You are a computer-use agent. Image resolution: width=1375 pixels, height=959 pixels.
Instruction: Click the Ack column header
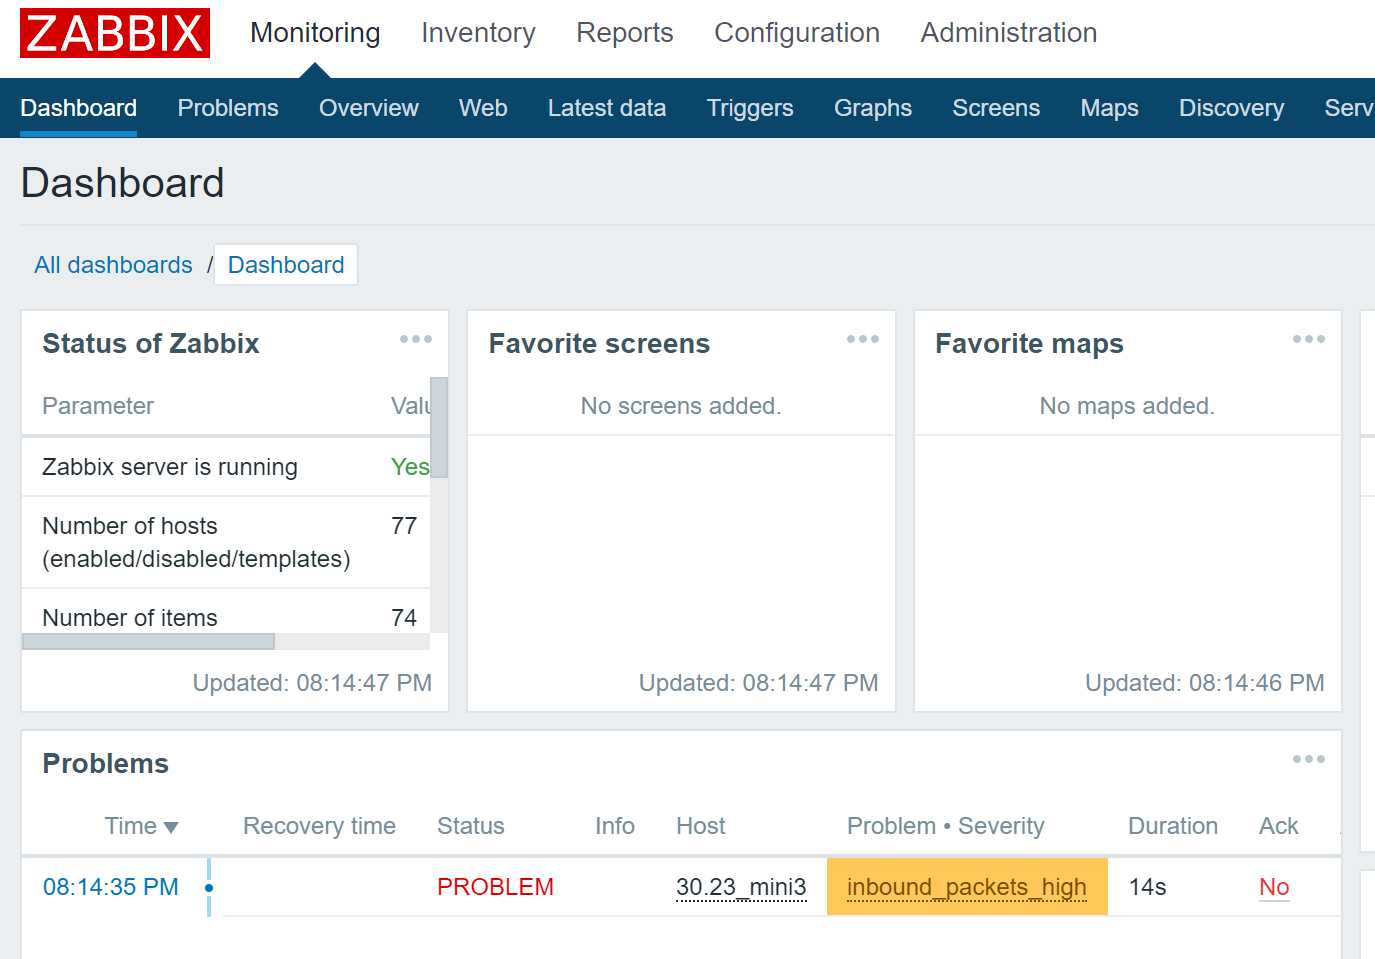pyautogui.click(x=1278, y=826)
